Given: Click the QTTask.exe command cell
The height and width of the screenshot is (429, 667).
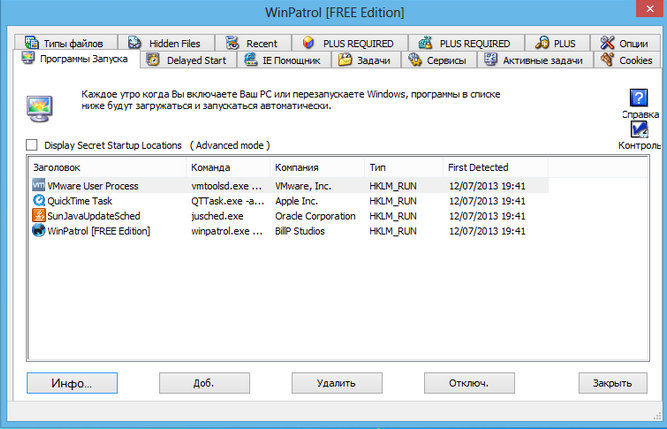Looking at the screenshot, I should (228, 201).
